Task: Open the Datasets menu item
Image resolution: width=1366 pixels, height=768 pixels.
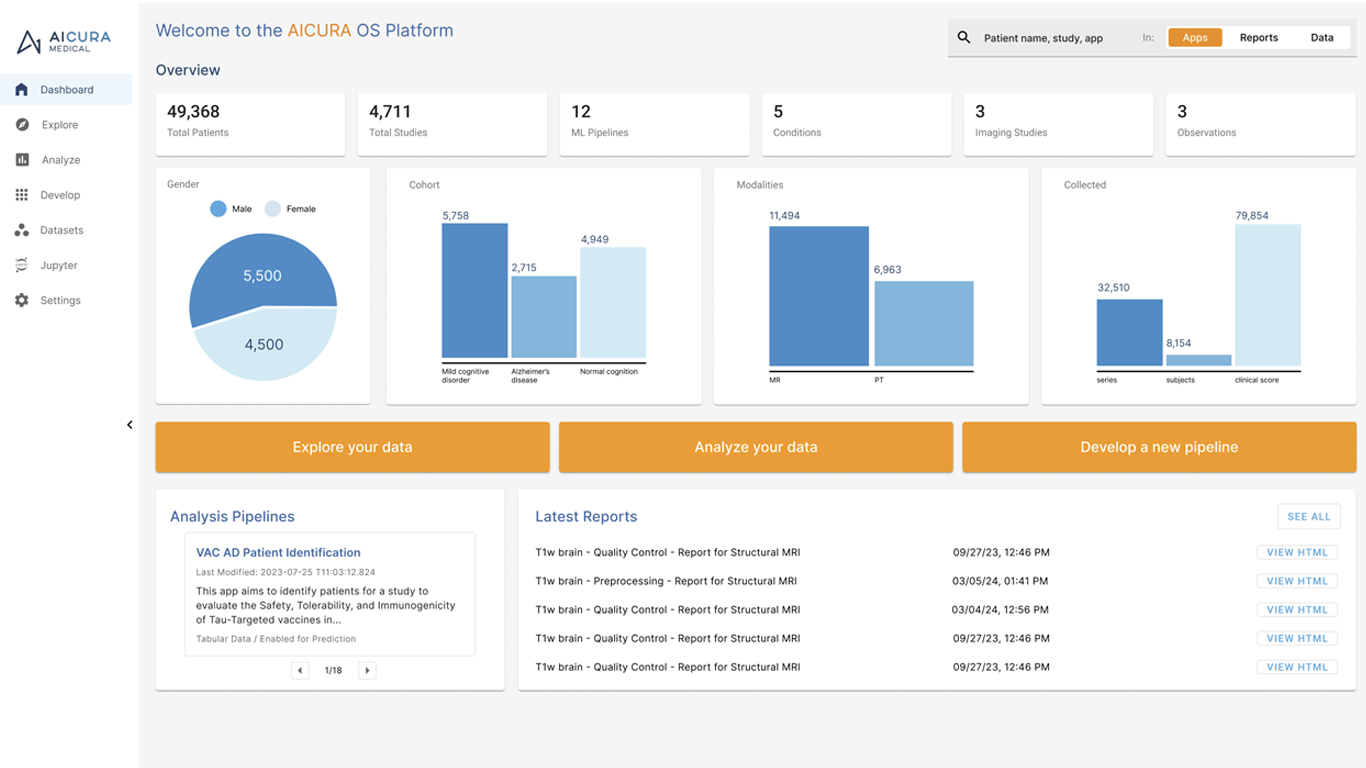Action: tap(66, 230)
